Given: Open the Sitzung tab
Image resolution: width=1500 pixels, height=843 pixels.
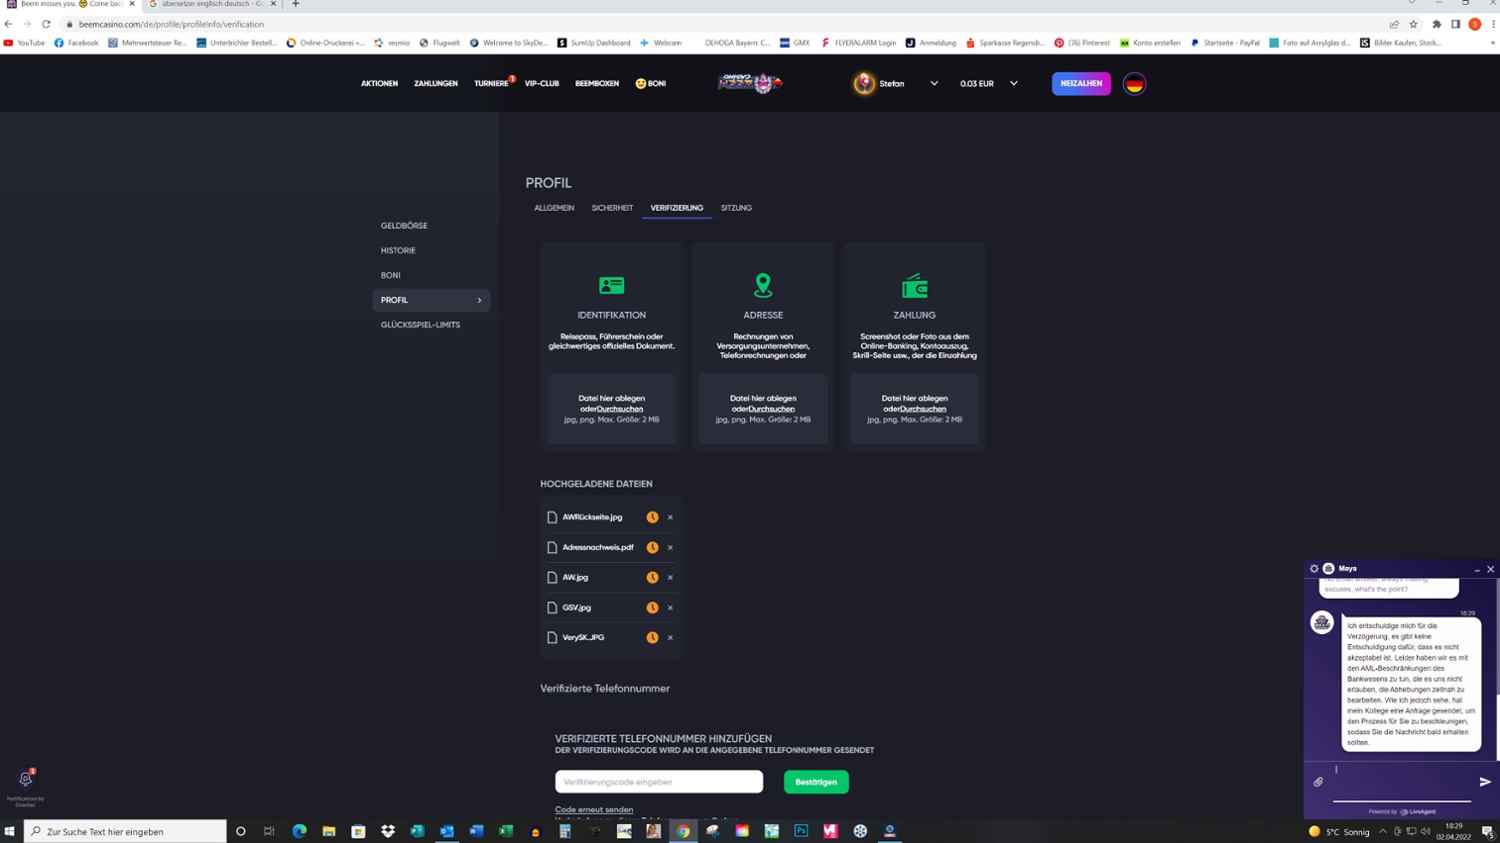Looking at the screenshot, I should tap(736, 208).
